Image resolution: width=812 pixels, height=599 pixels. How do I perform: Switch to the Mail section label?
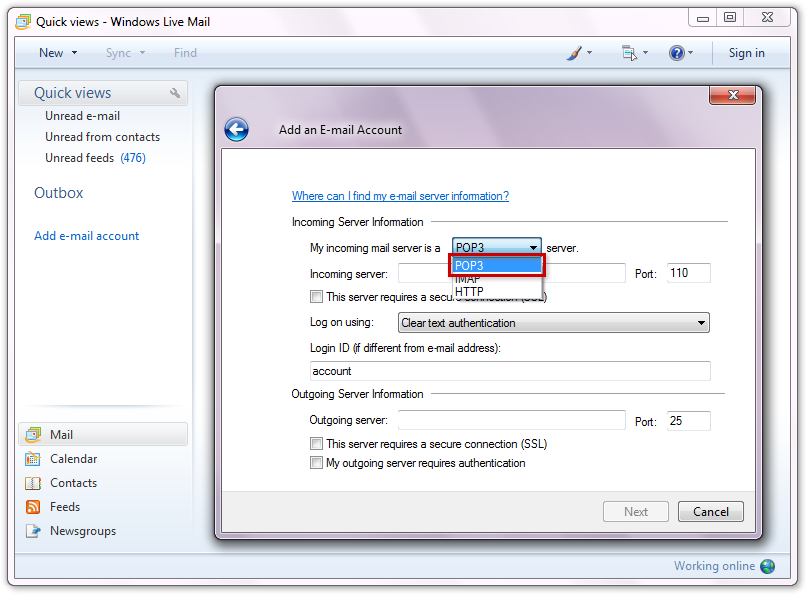[x=62, y=435]
